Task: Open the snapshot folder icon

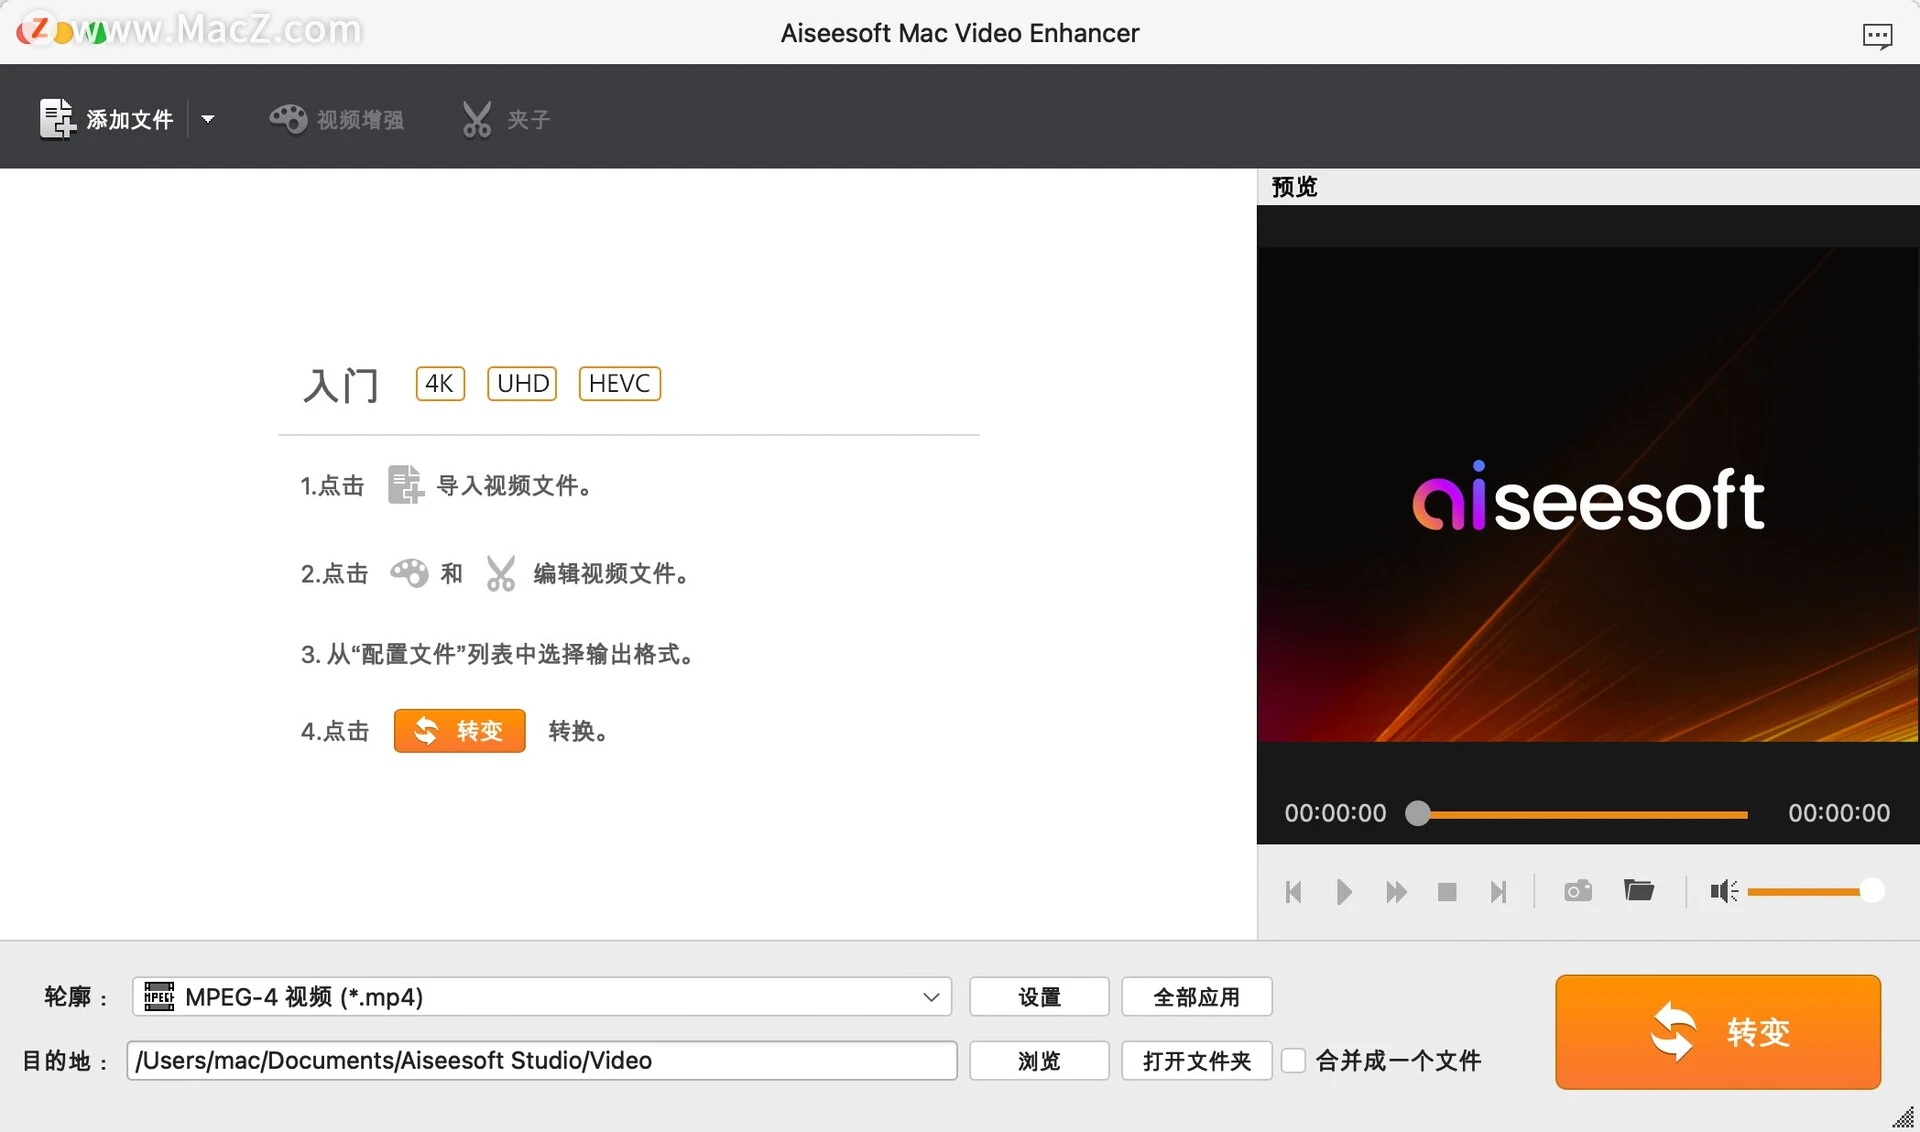Action: [1638, 890]
